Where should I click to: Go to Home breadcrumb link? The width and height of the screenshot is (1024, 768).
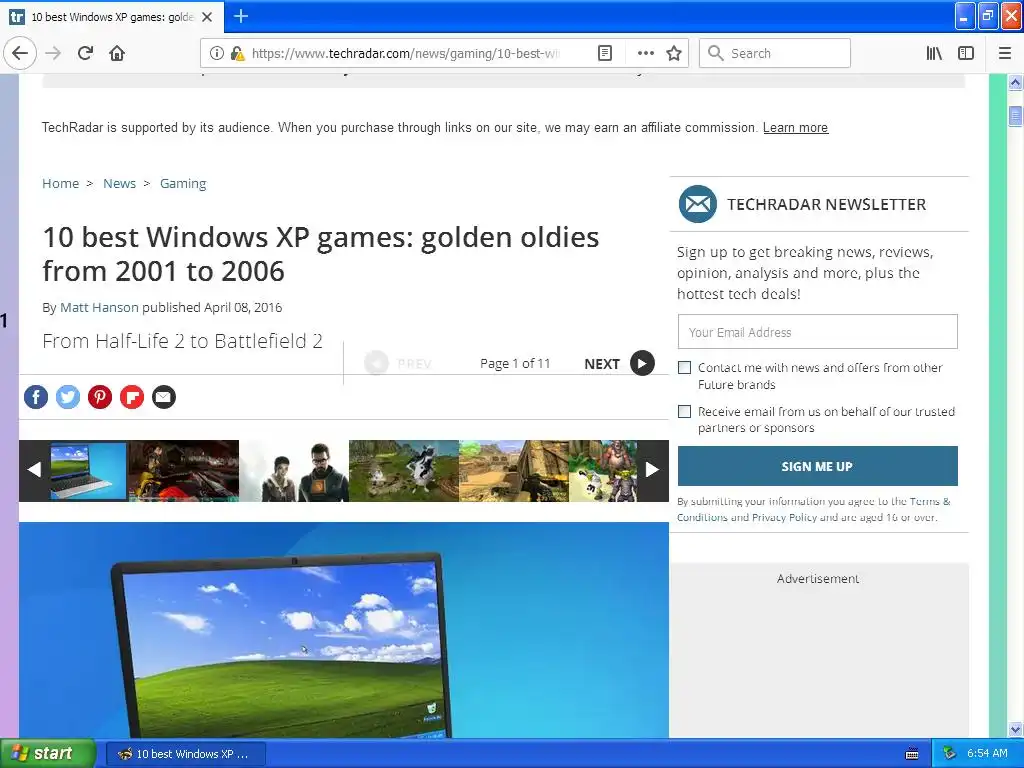pyautogui.click(x=60, y=184)
